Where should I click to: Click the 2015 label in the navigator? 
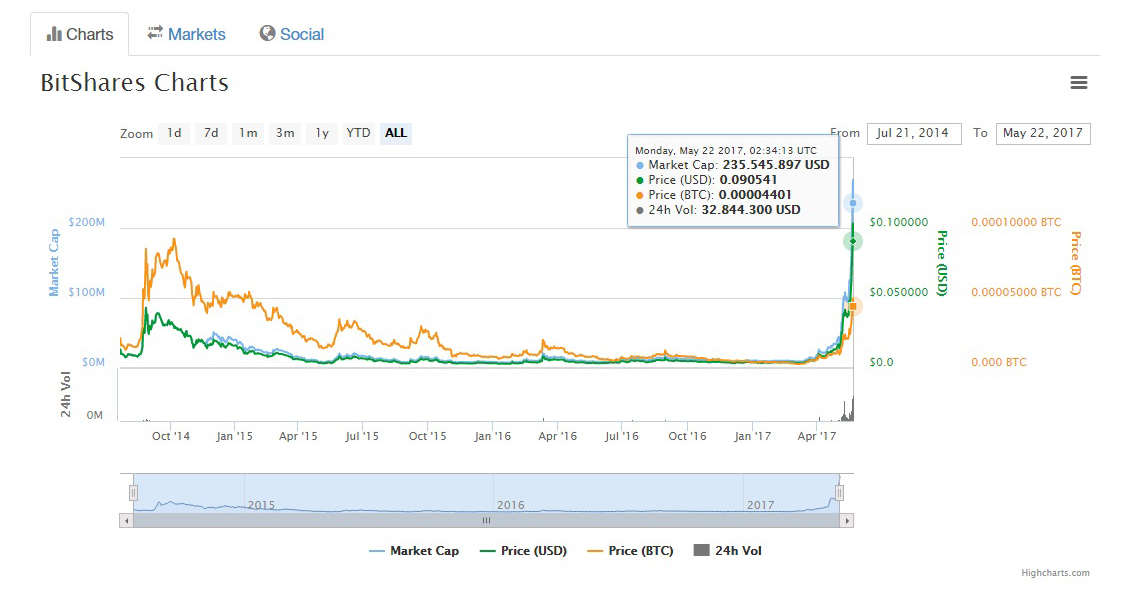pos(261,505)
